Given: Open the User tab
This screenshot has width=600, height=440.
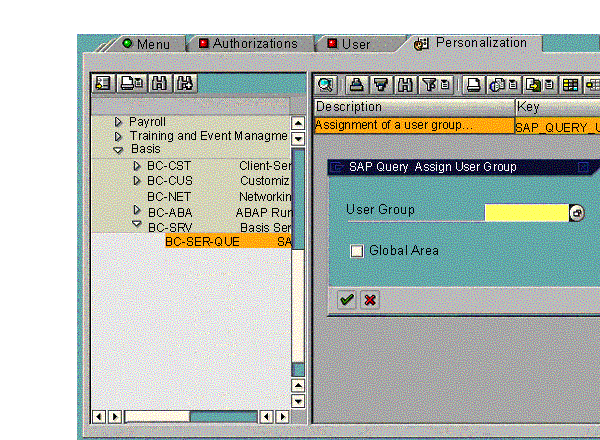Looking at the screenshot, I should [x=353, y=44].
